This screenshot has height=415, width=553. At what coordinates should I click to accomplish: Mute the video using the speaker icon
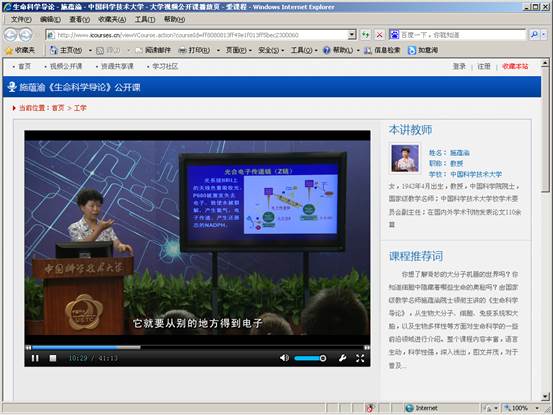(284, 358)
